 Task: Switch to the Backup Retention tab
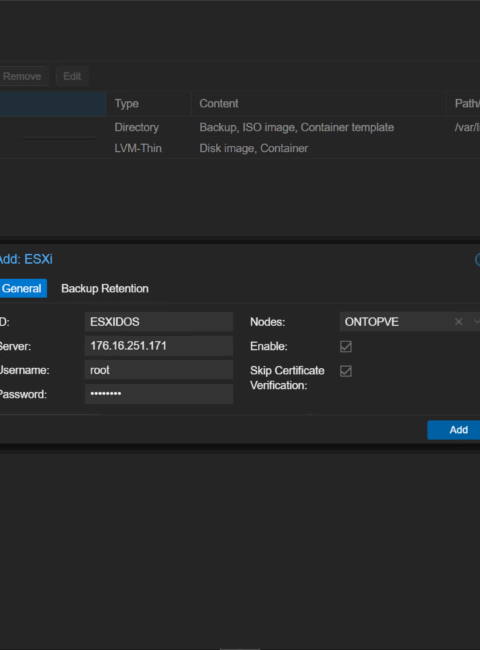click(x=105, y=289)
